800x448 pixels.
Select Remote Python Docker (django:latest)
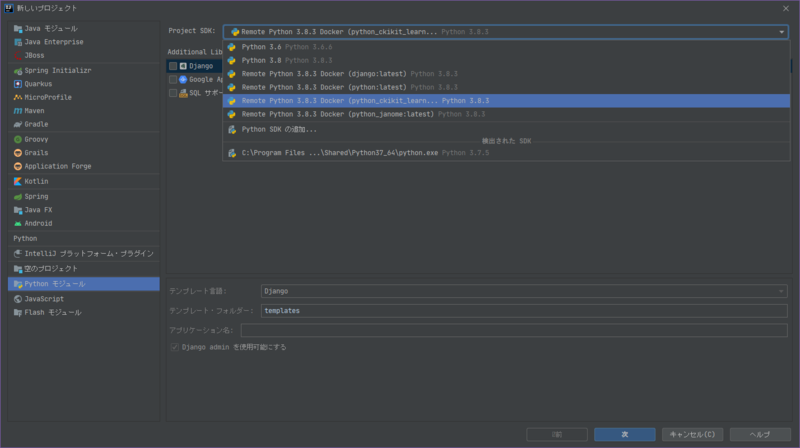[x=506, y=74]
